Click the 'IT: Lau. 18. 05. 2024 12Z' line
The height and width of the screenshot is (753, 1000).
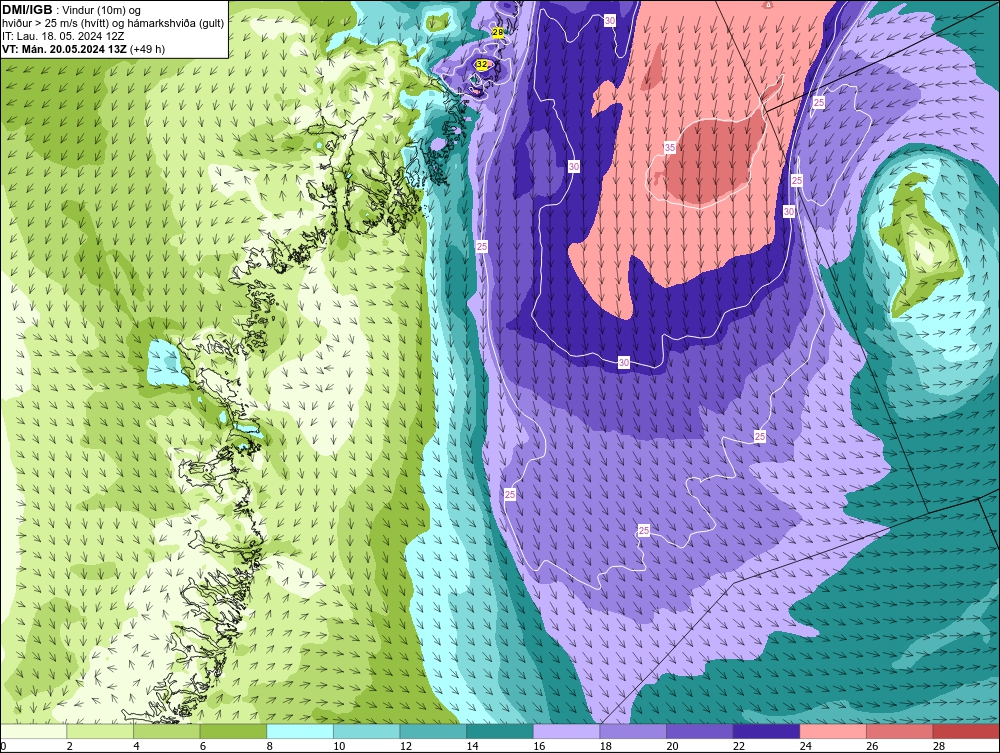(x=63, y=36)
